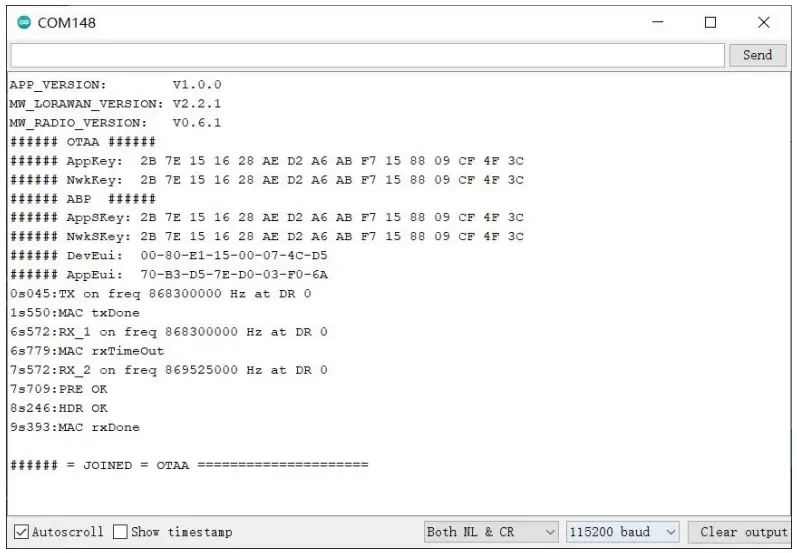Click the MW_LORAWAN_VERSION: V2.2.1 line
Image resolution: width=797 pixels, height=553 pixels.
(115, 104)
